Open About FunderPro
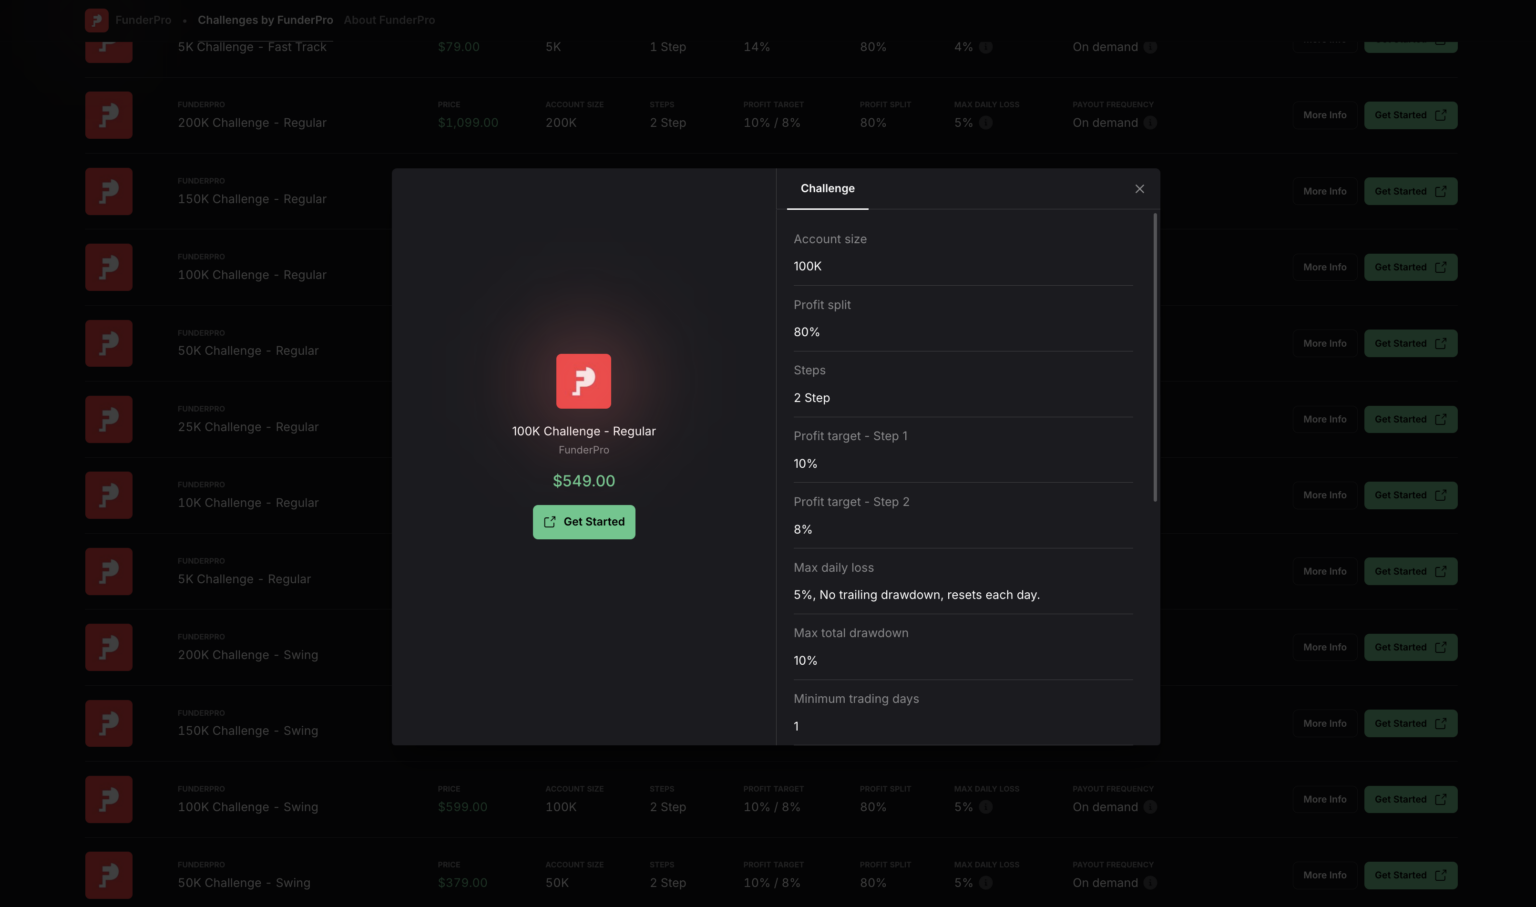The width and height of the screenshot is (1536, 907). pos(389,19)
